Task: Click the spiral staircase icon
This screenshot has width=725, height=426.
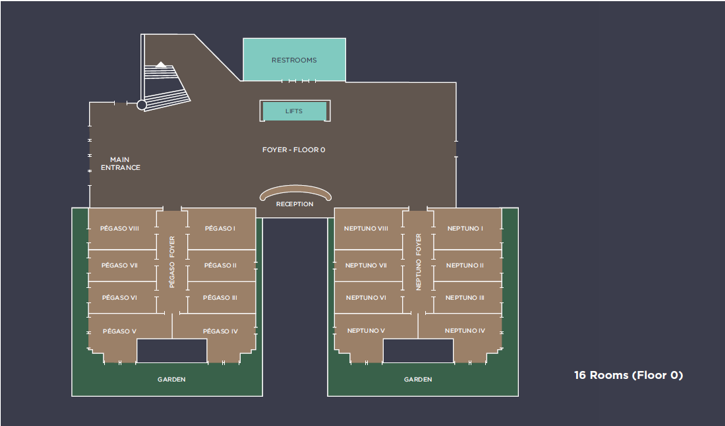Action: tap(160, 80)
